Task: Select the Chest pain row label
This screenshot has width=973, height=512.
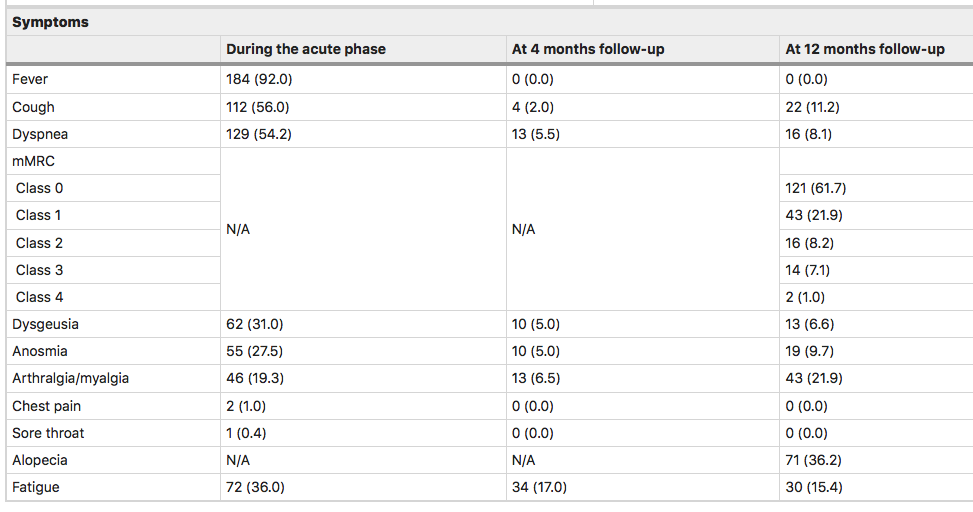Action: 46,406
